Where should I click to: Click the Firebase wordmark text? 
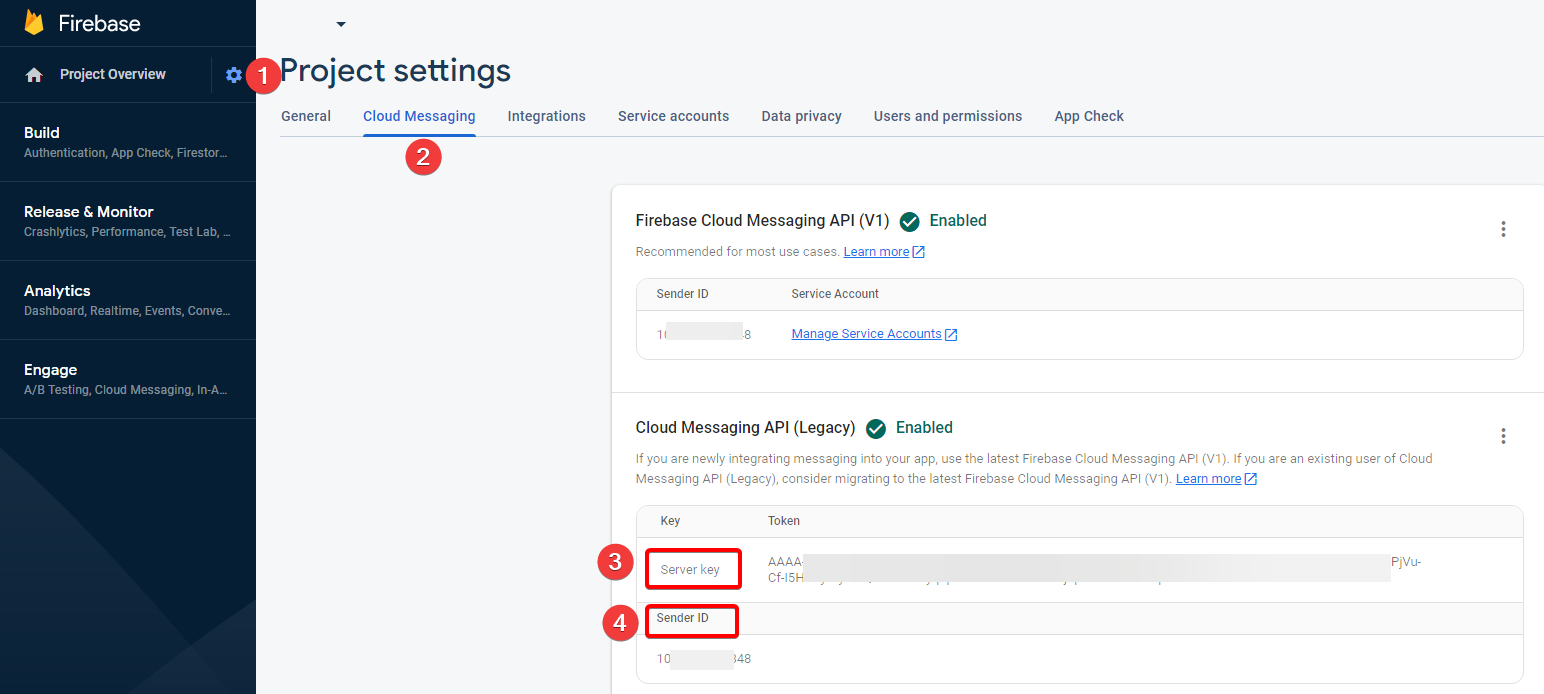[100, 24]
